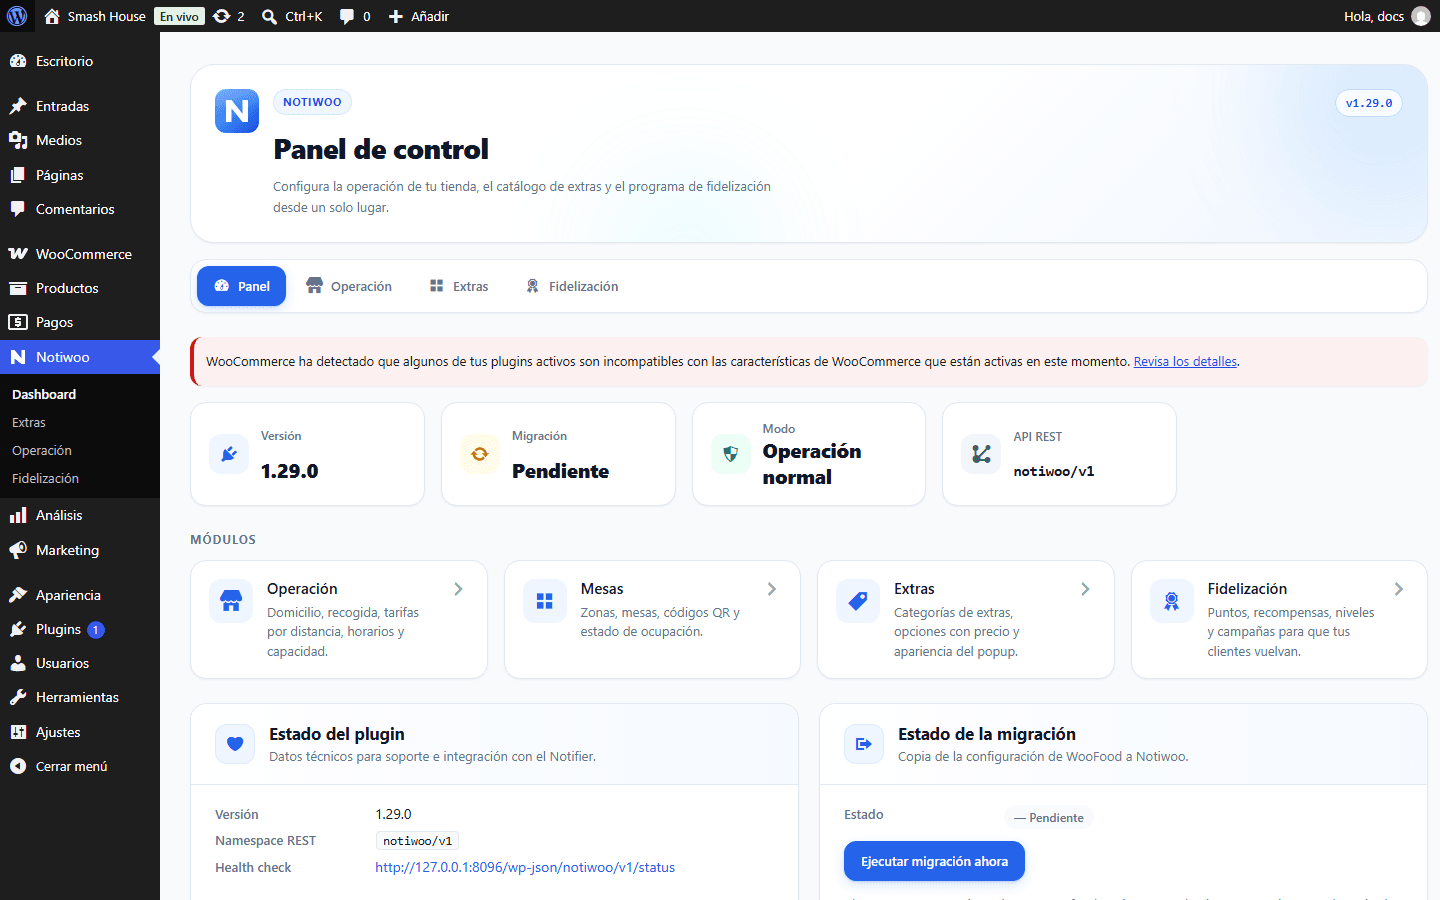
Task: Open the Operación module chevron
Action: 458,589
